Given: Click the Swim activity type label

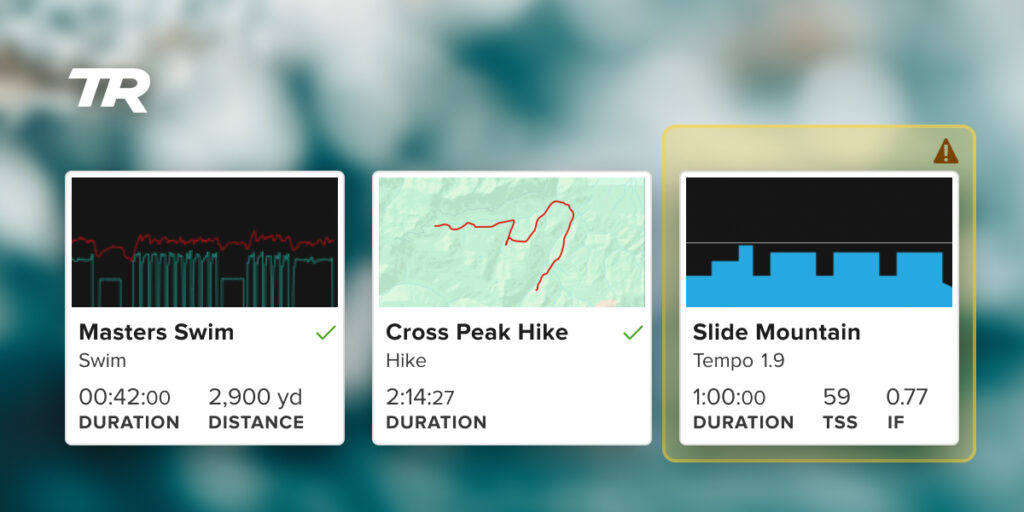Looking at the screenshot, I should [x=102, y=360].
